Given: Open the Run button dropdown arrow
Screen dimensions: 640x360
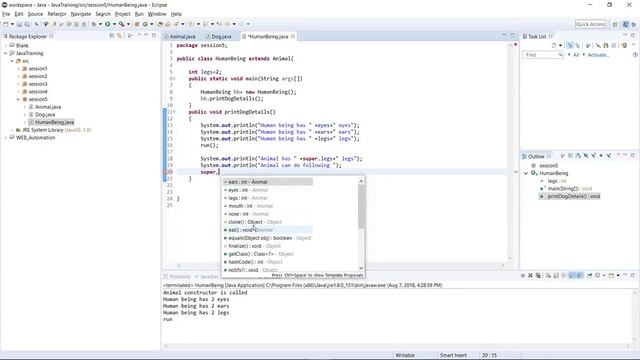Looking at the screenshot, I should [x=114, y=24].
